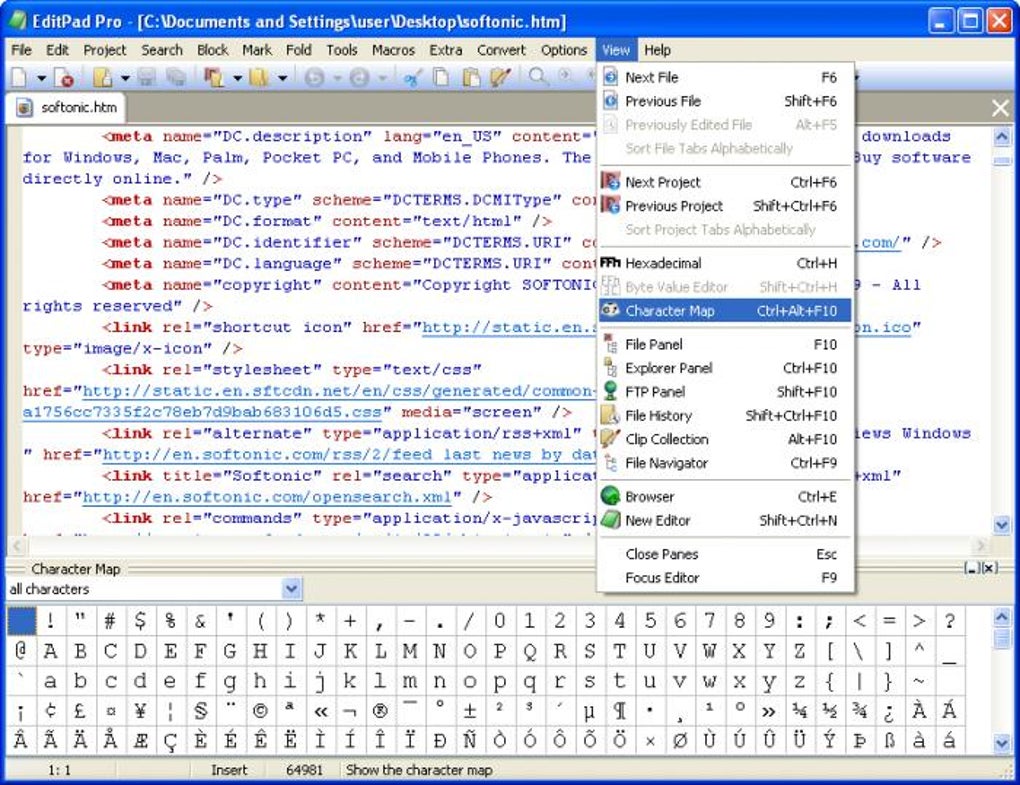
Task: Open File Navigator menu entry
Action: [725, 462]
